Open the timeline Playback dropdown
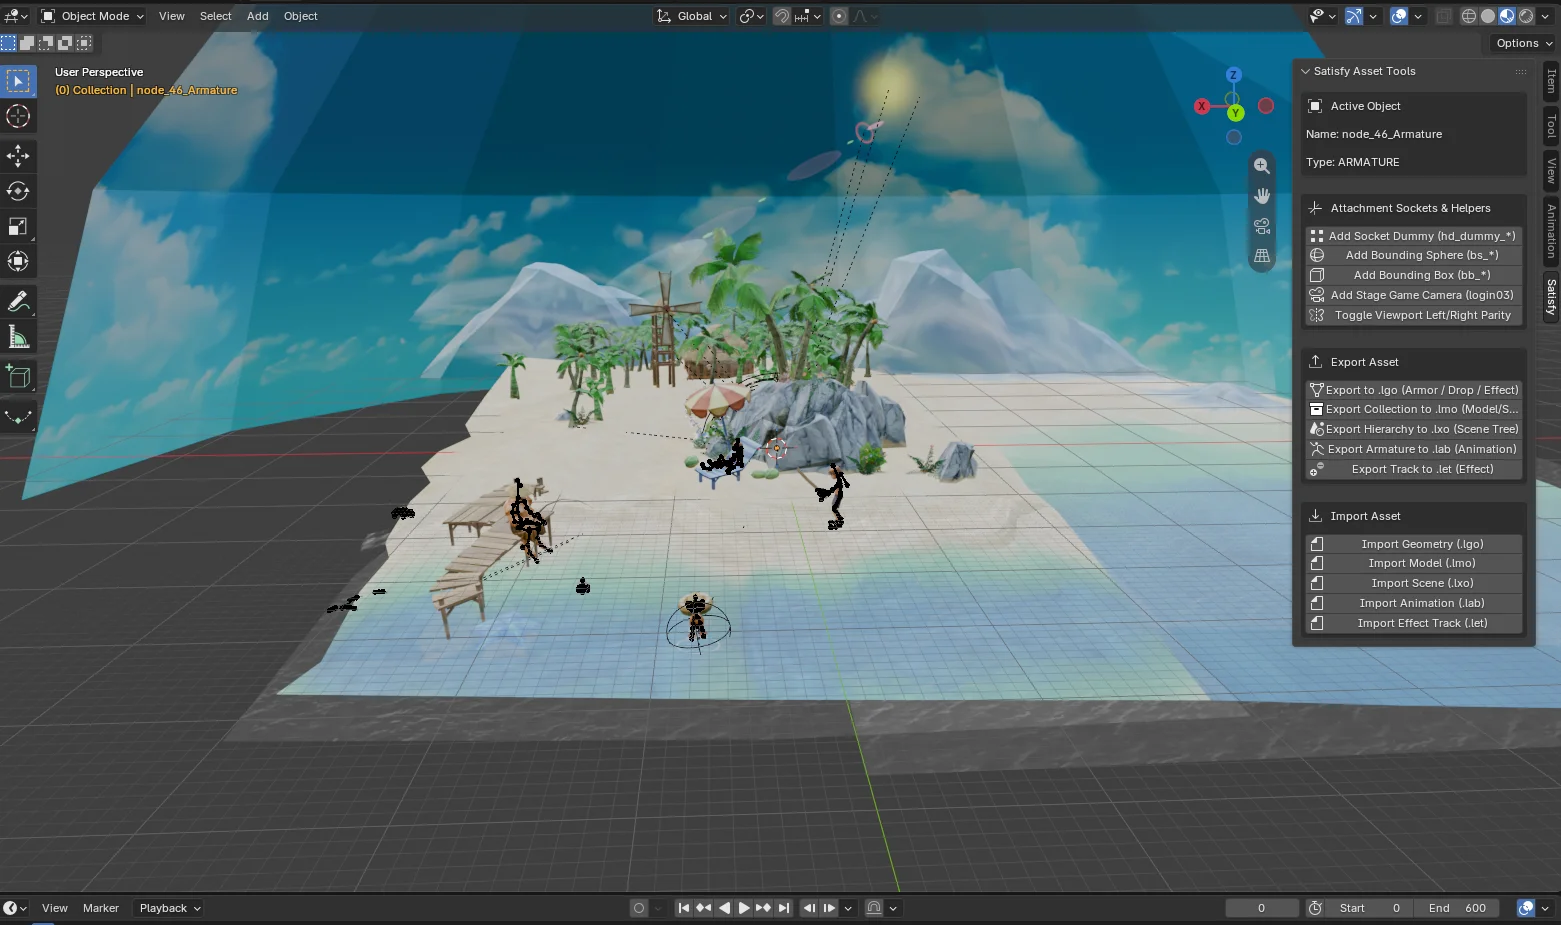Image resolution: width=1561 pixels, height=925 pixels. [170, 908]
